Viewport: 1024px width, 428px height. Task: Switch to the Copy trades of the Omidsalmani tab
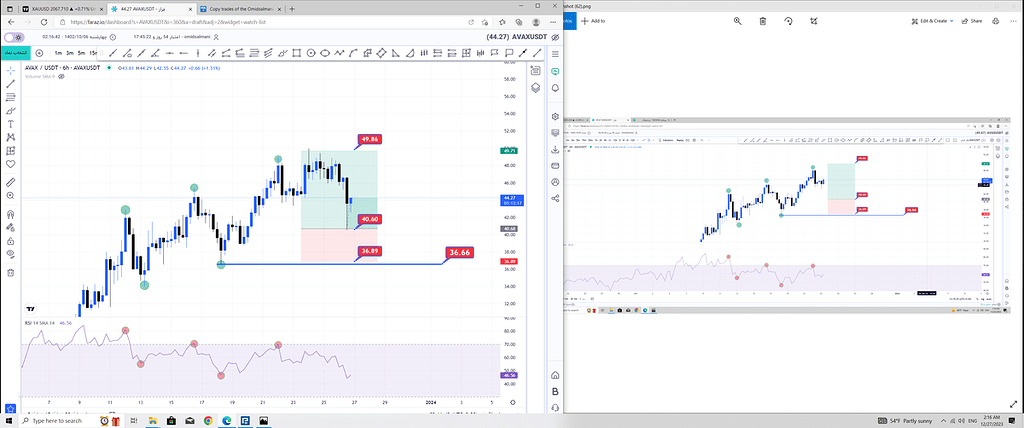[x=238, y=9]
